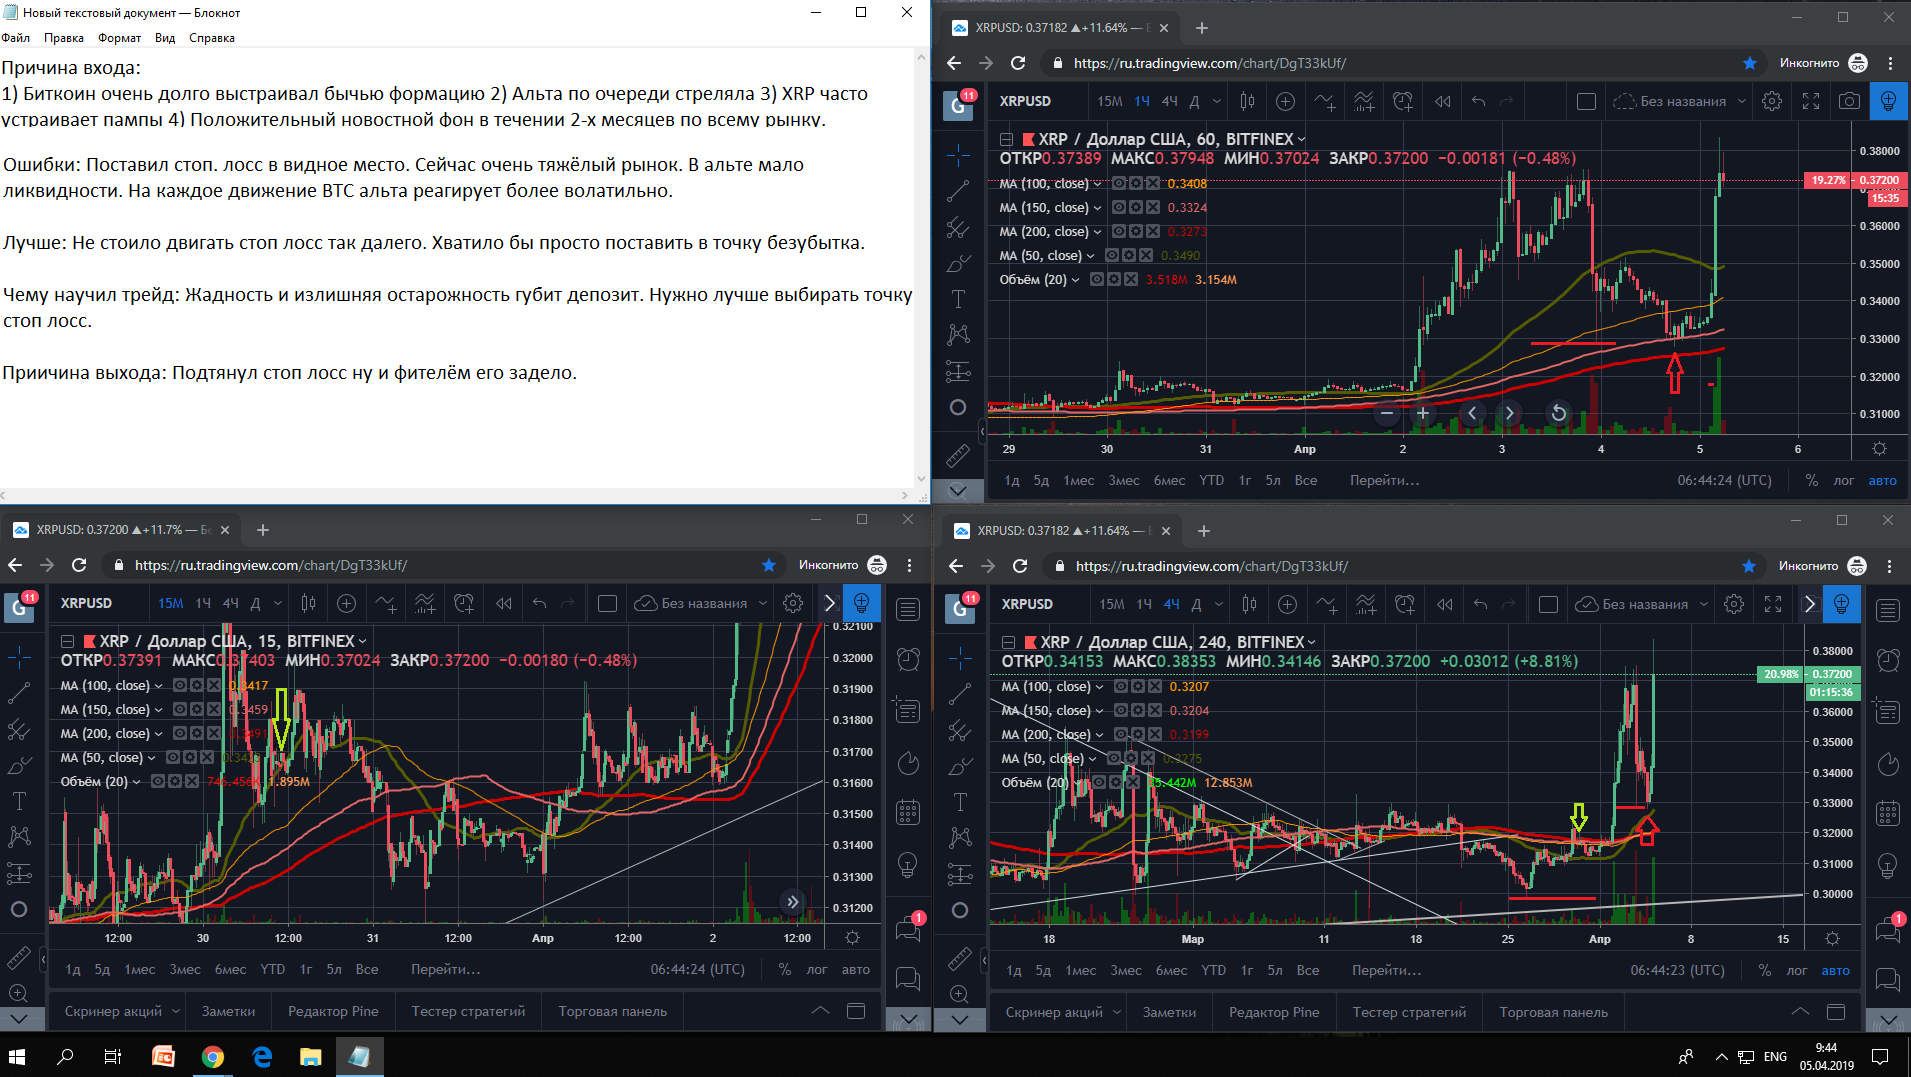1911x1077 pixels.
Task: Open the alarm clock alerts panel beside the 240-minute chart
Action: pyautogui.click(x=1888, y=660)
